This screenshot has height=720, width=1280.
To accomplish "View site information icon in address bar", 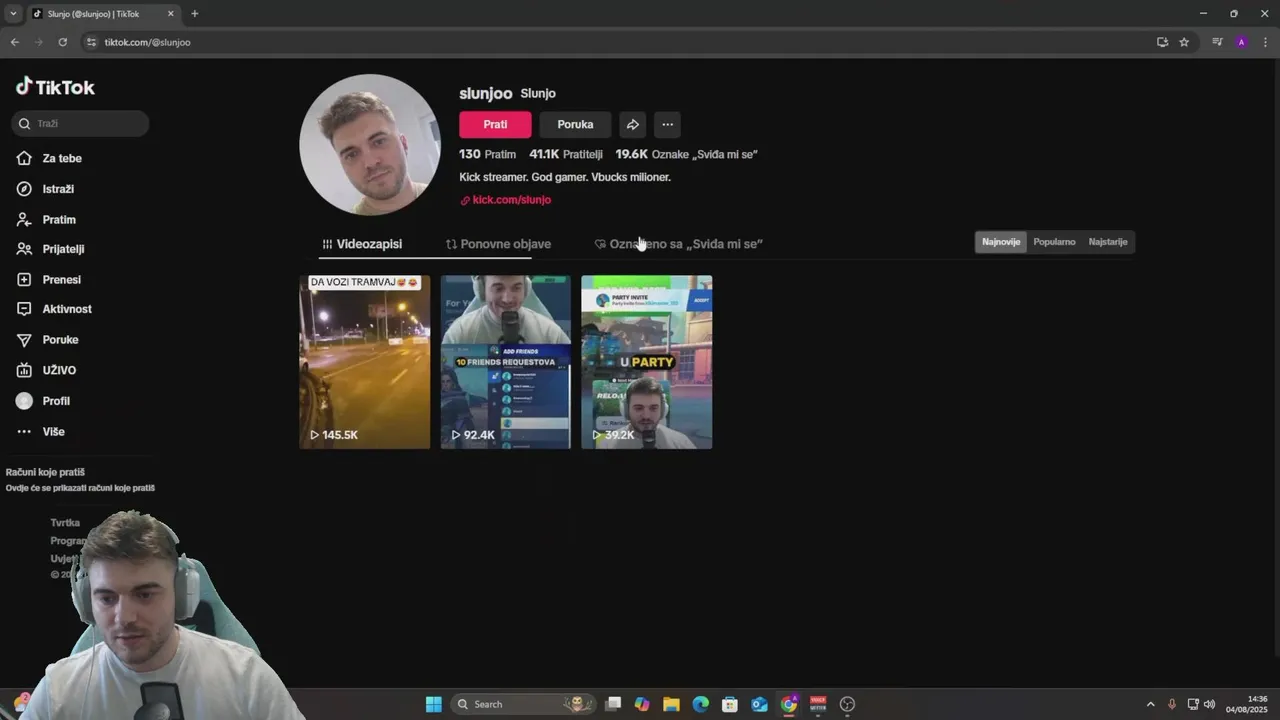I will click(92, 42).
